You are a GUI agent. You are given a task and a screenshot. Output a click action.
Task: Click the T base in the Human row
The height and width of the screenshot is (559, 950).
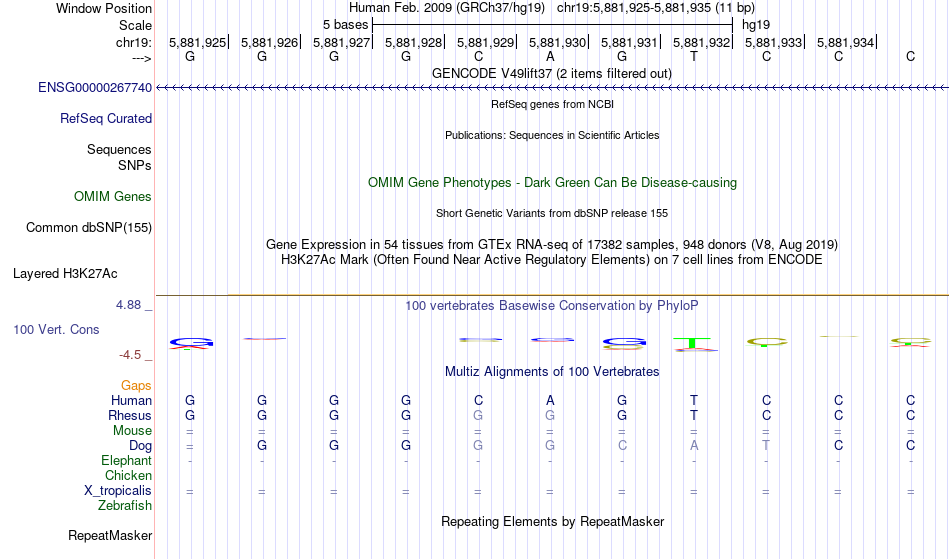point(694,400)
